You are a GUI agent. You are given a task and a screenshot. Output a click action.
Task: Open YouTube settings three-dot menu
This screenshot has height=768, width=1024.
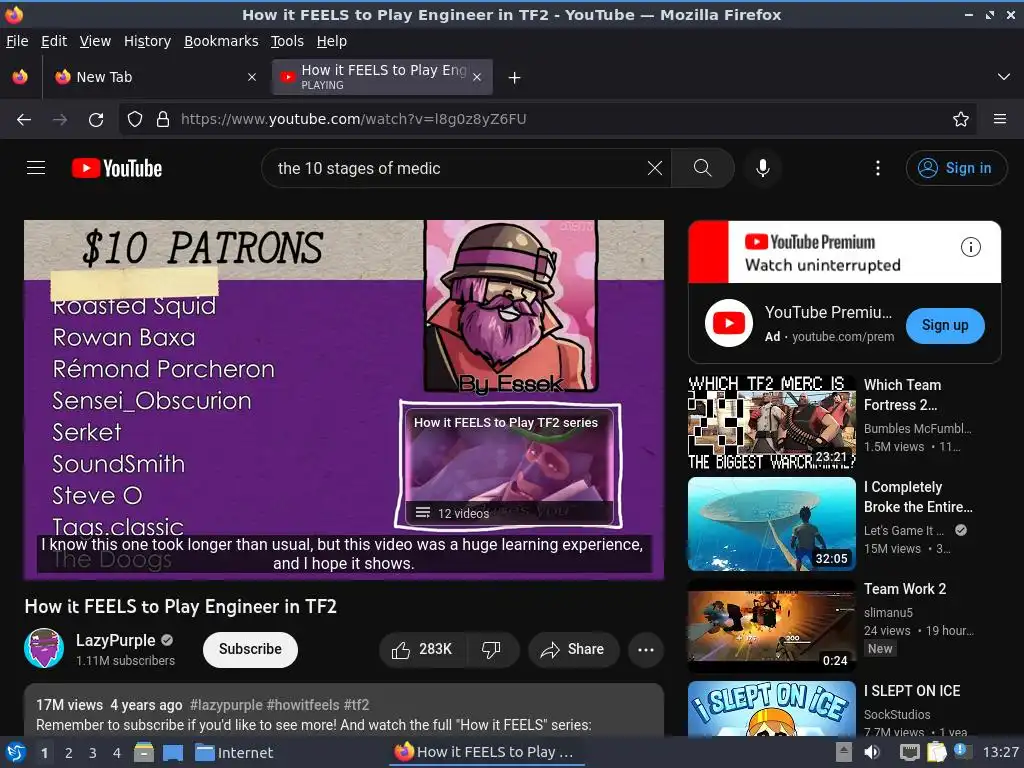click(x=878, y=168)
